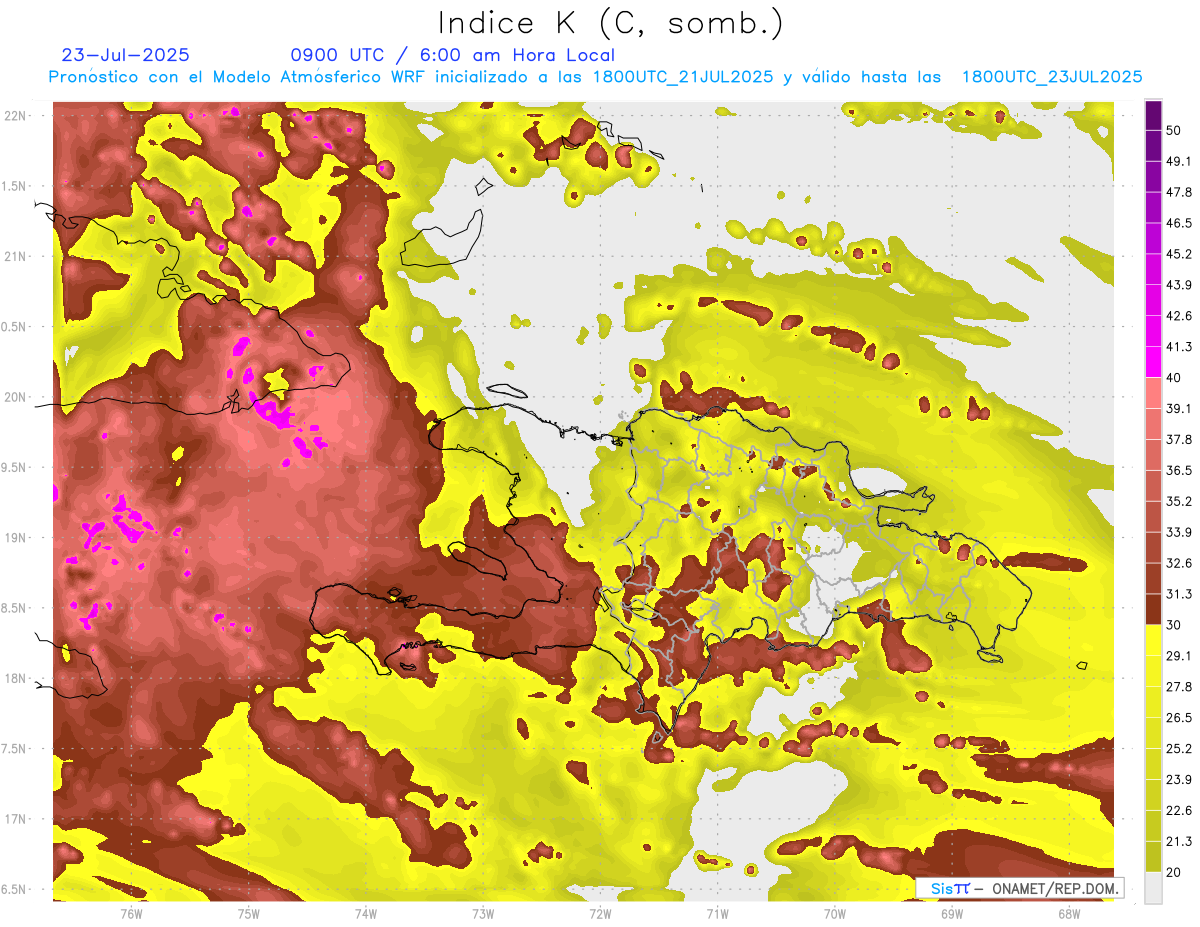Image resolution: width=1200 pixels, height=927 pixels.
Task: Click the colorbar value label 40
Action: click(1174, 378)
